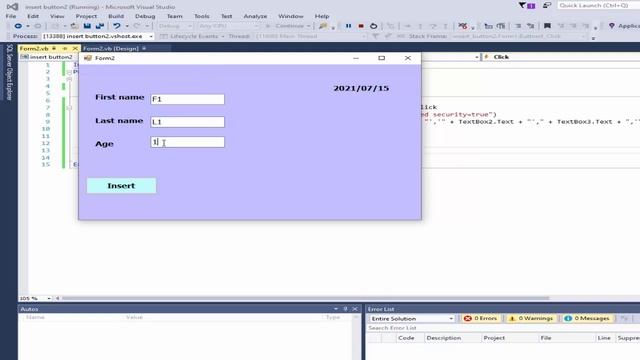
Task: Click the red Stop Debugging icon
Action: point(361,26)
